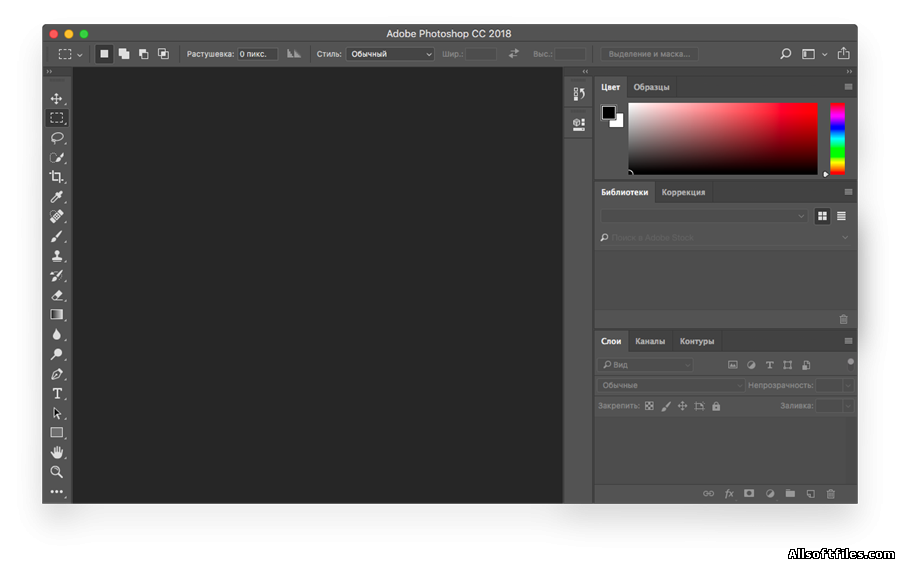This screenshot has height=564, width=900.
Task: Select the Path Selection tool
Action: [56, 413]
